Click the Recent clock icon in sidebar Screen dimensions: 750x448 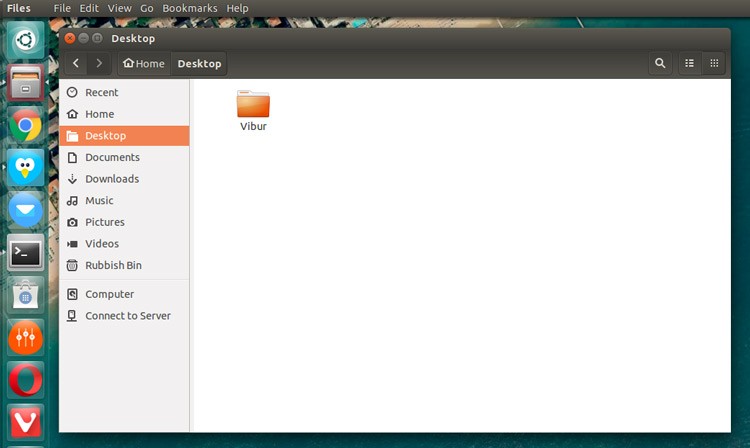tap(72, 92)
